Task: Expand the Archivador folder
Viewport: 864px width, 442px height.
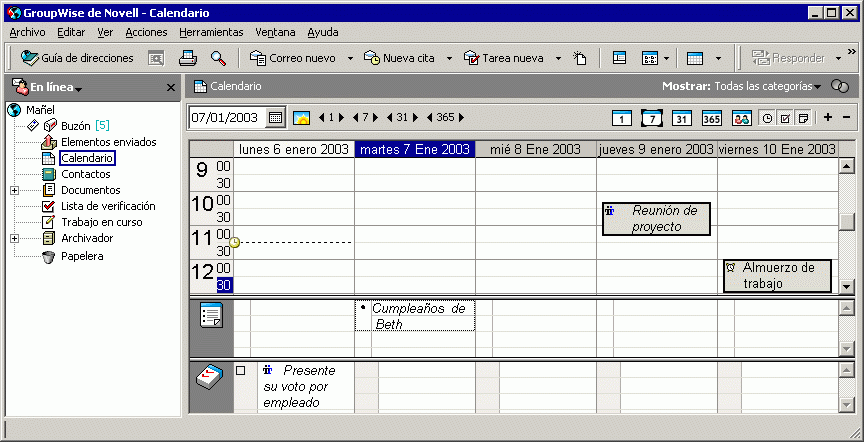Action: point(14,239)
